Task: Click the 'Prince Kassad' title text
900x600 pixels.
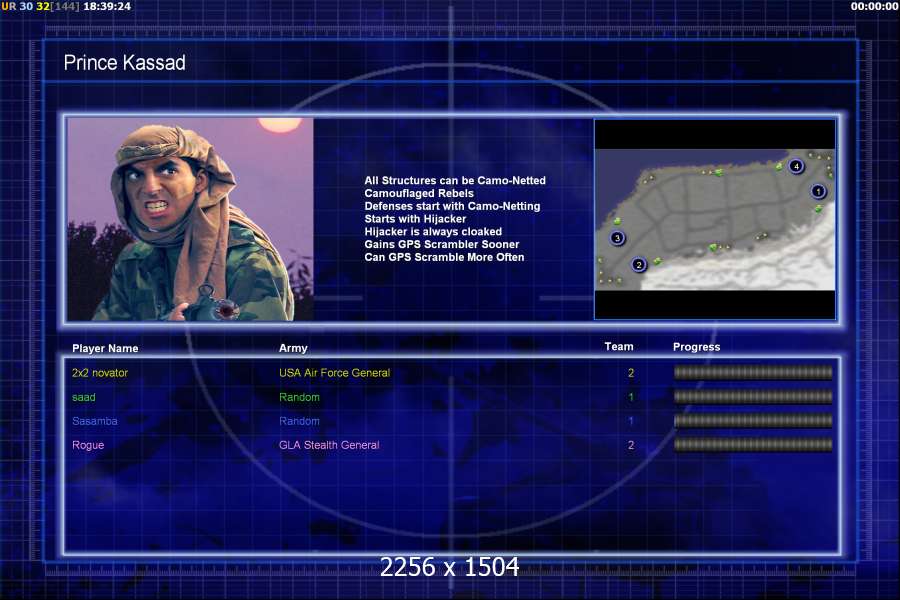Action: [125, 63]
